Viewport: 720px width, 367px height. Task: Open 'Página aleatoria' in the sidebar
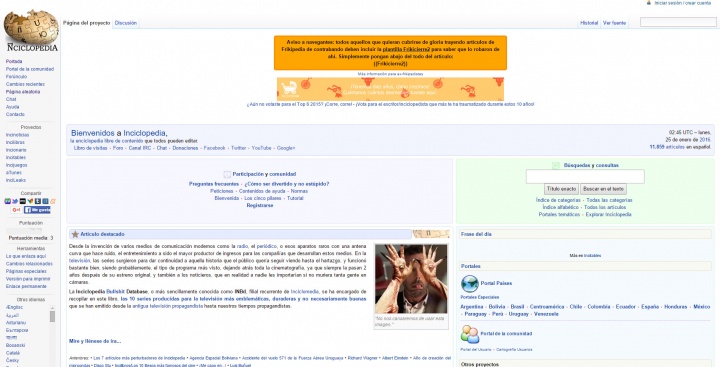point(23,92)
